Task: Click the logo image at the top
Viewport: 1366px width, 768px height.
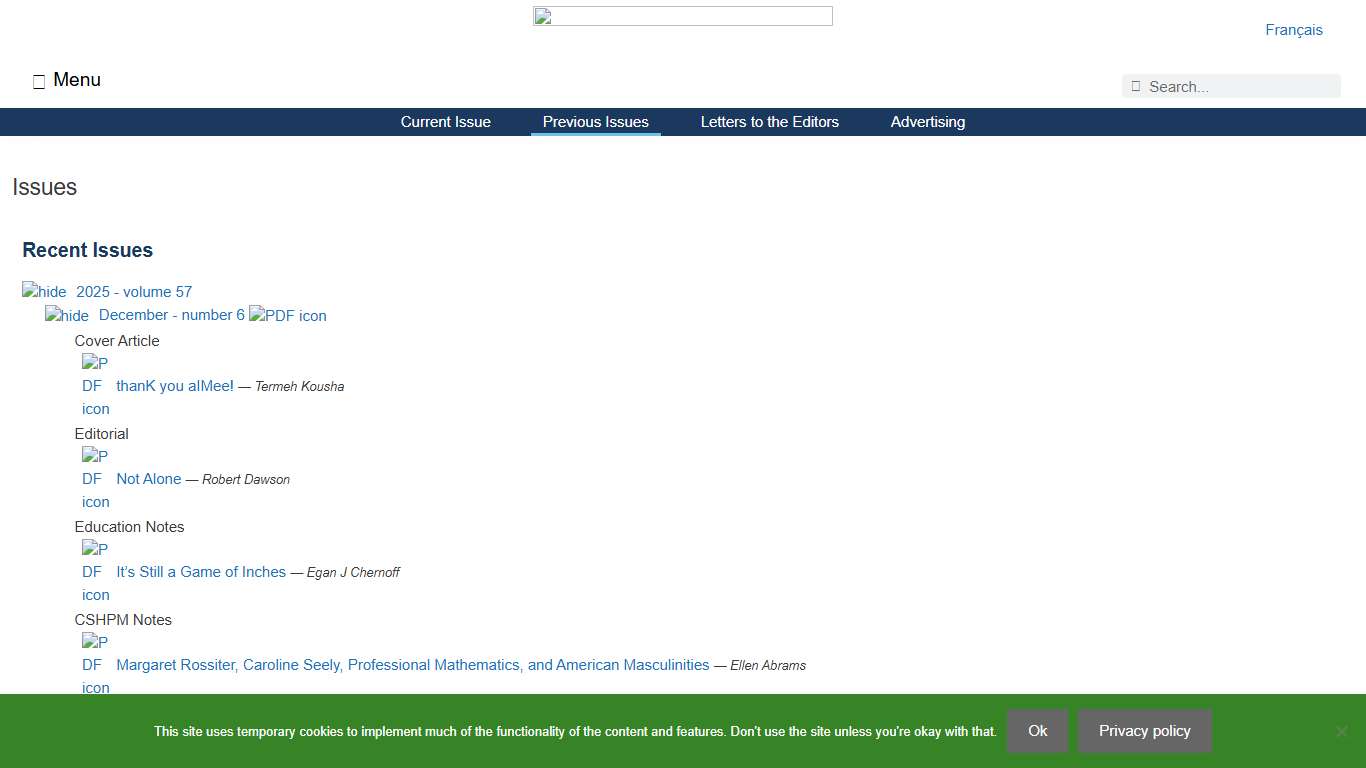Action: (x=683, y=15)
